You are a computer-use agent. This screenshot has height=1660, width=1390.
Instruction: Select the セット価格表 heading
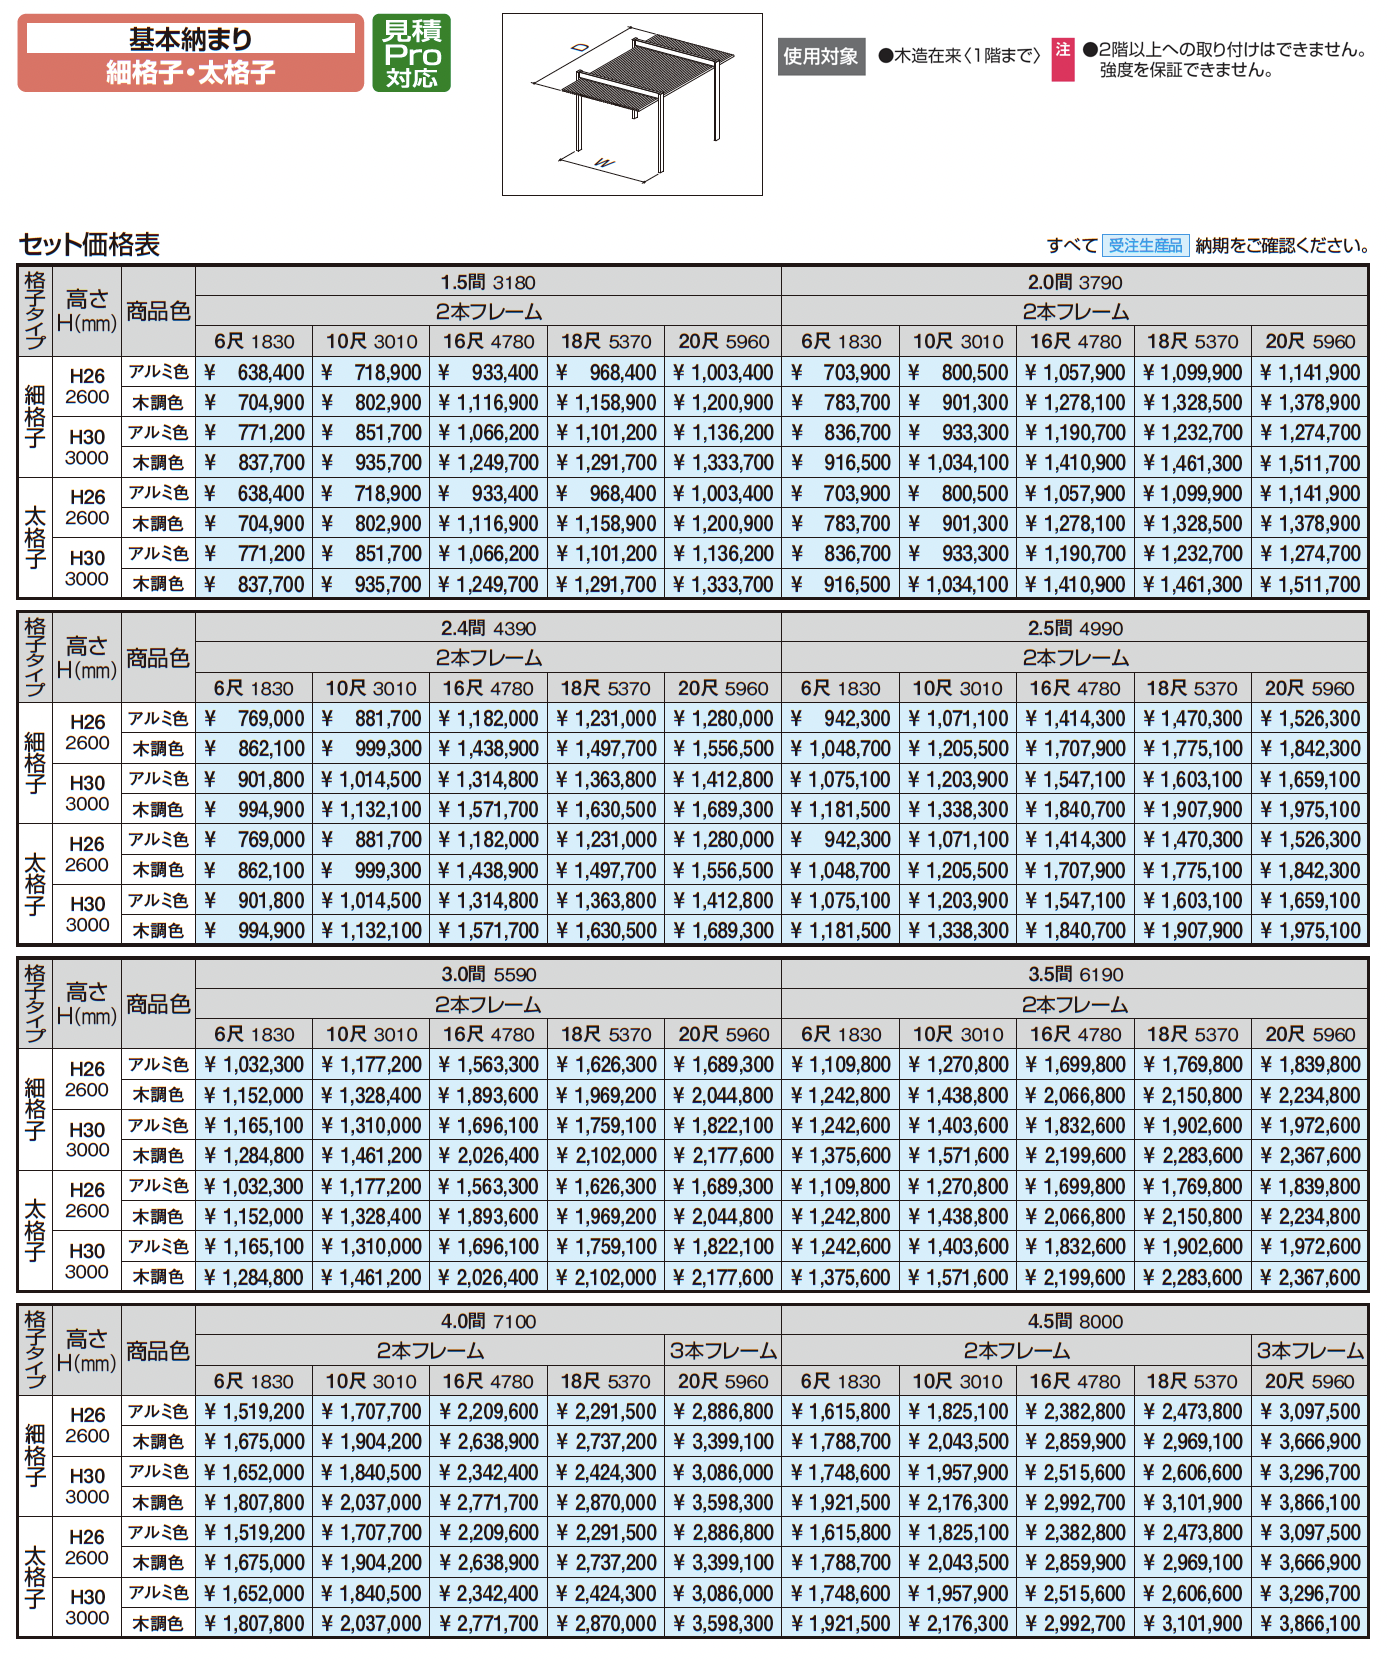pos(89,245)
